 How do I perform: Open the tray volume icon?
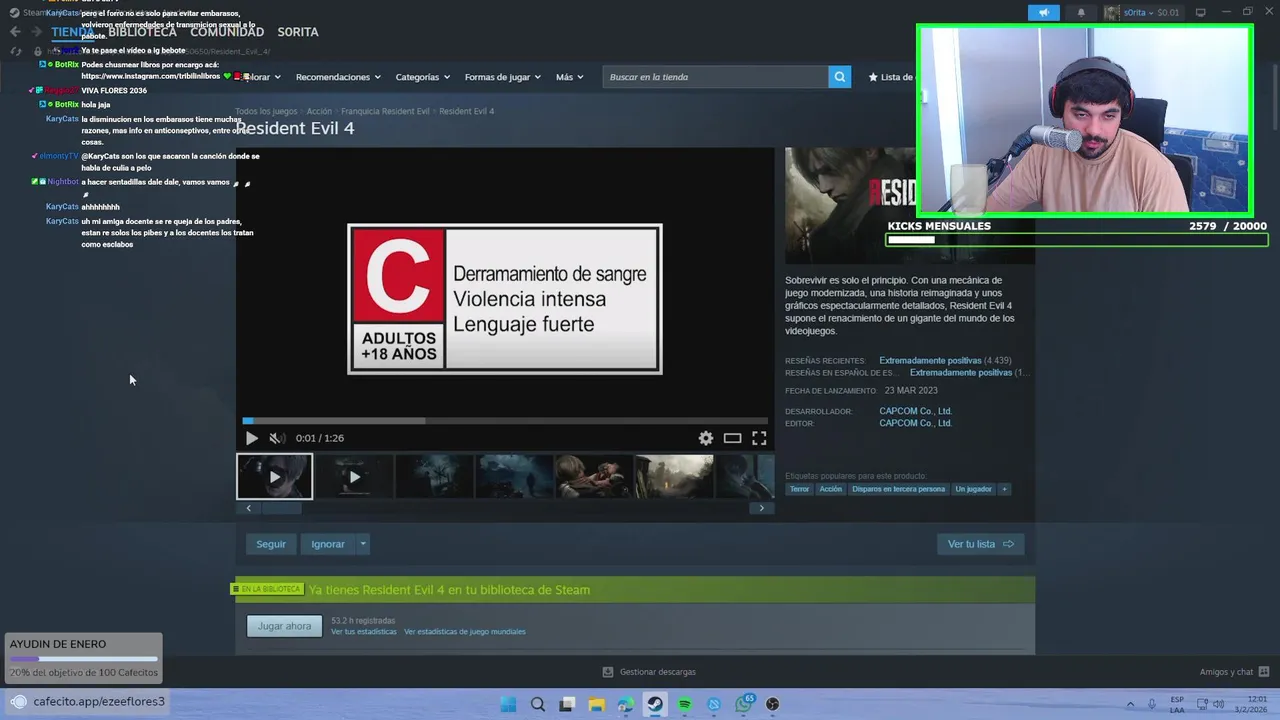click(x=1218, y=704)
